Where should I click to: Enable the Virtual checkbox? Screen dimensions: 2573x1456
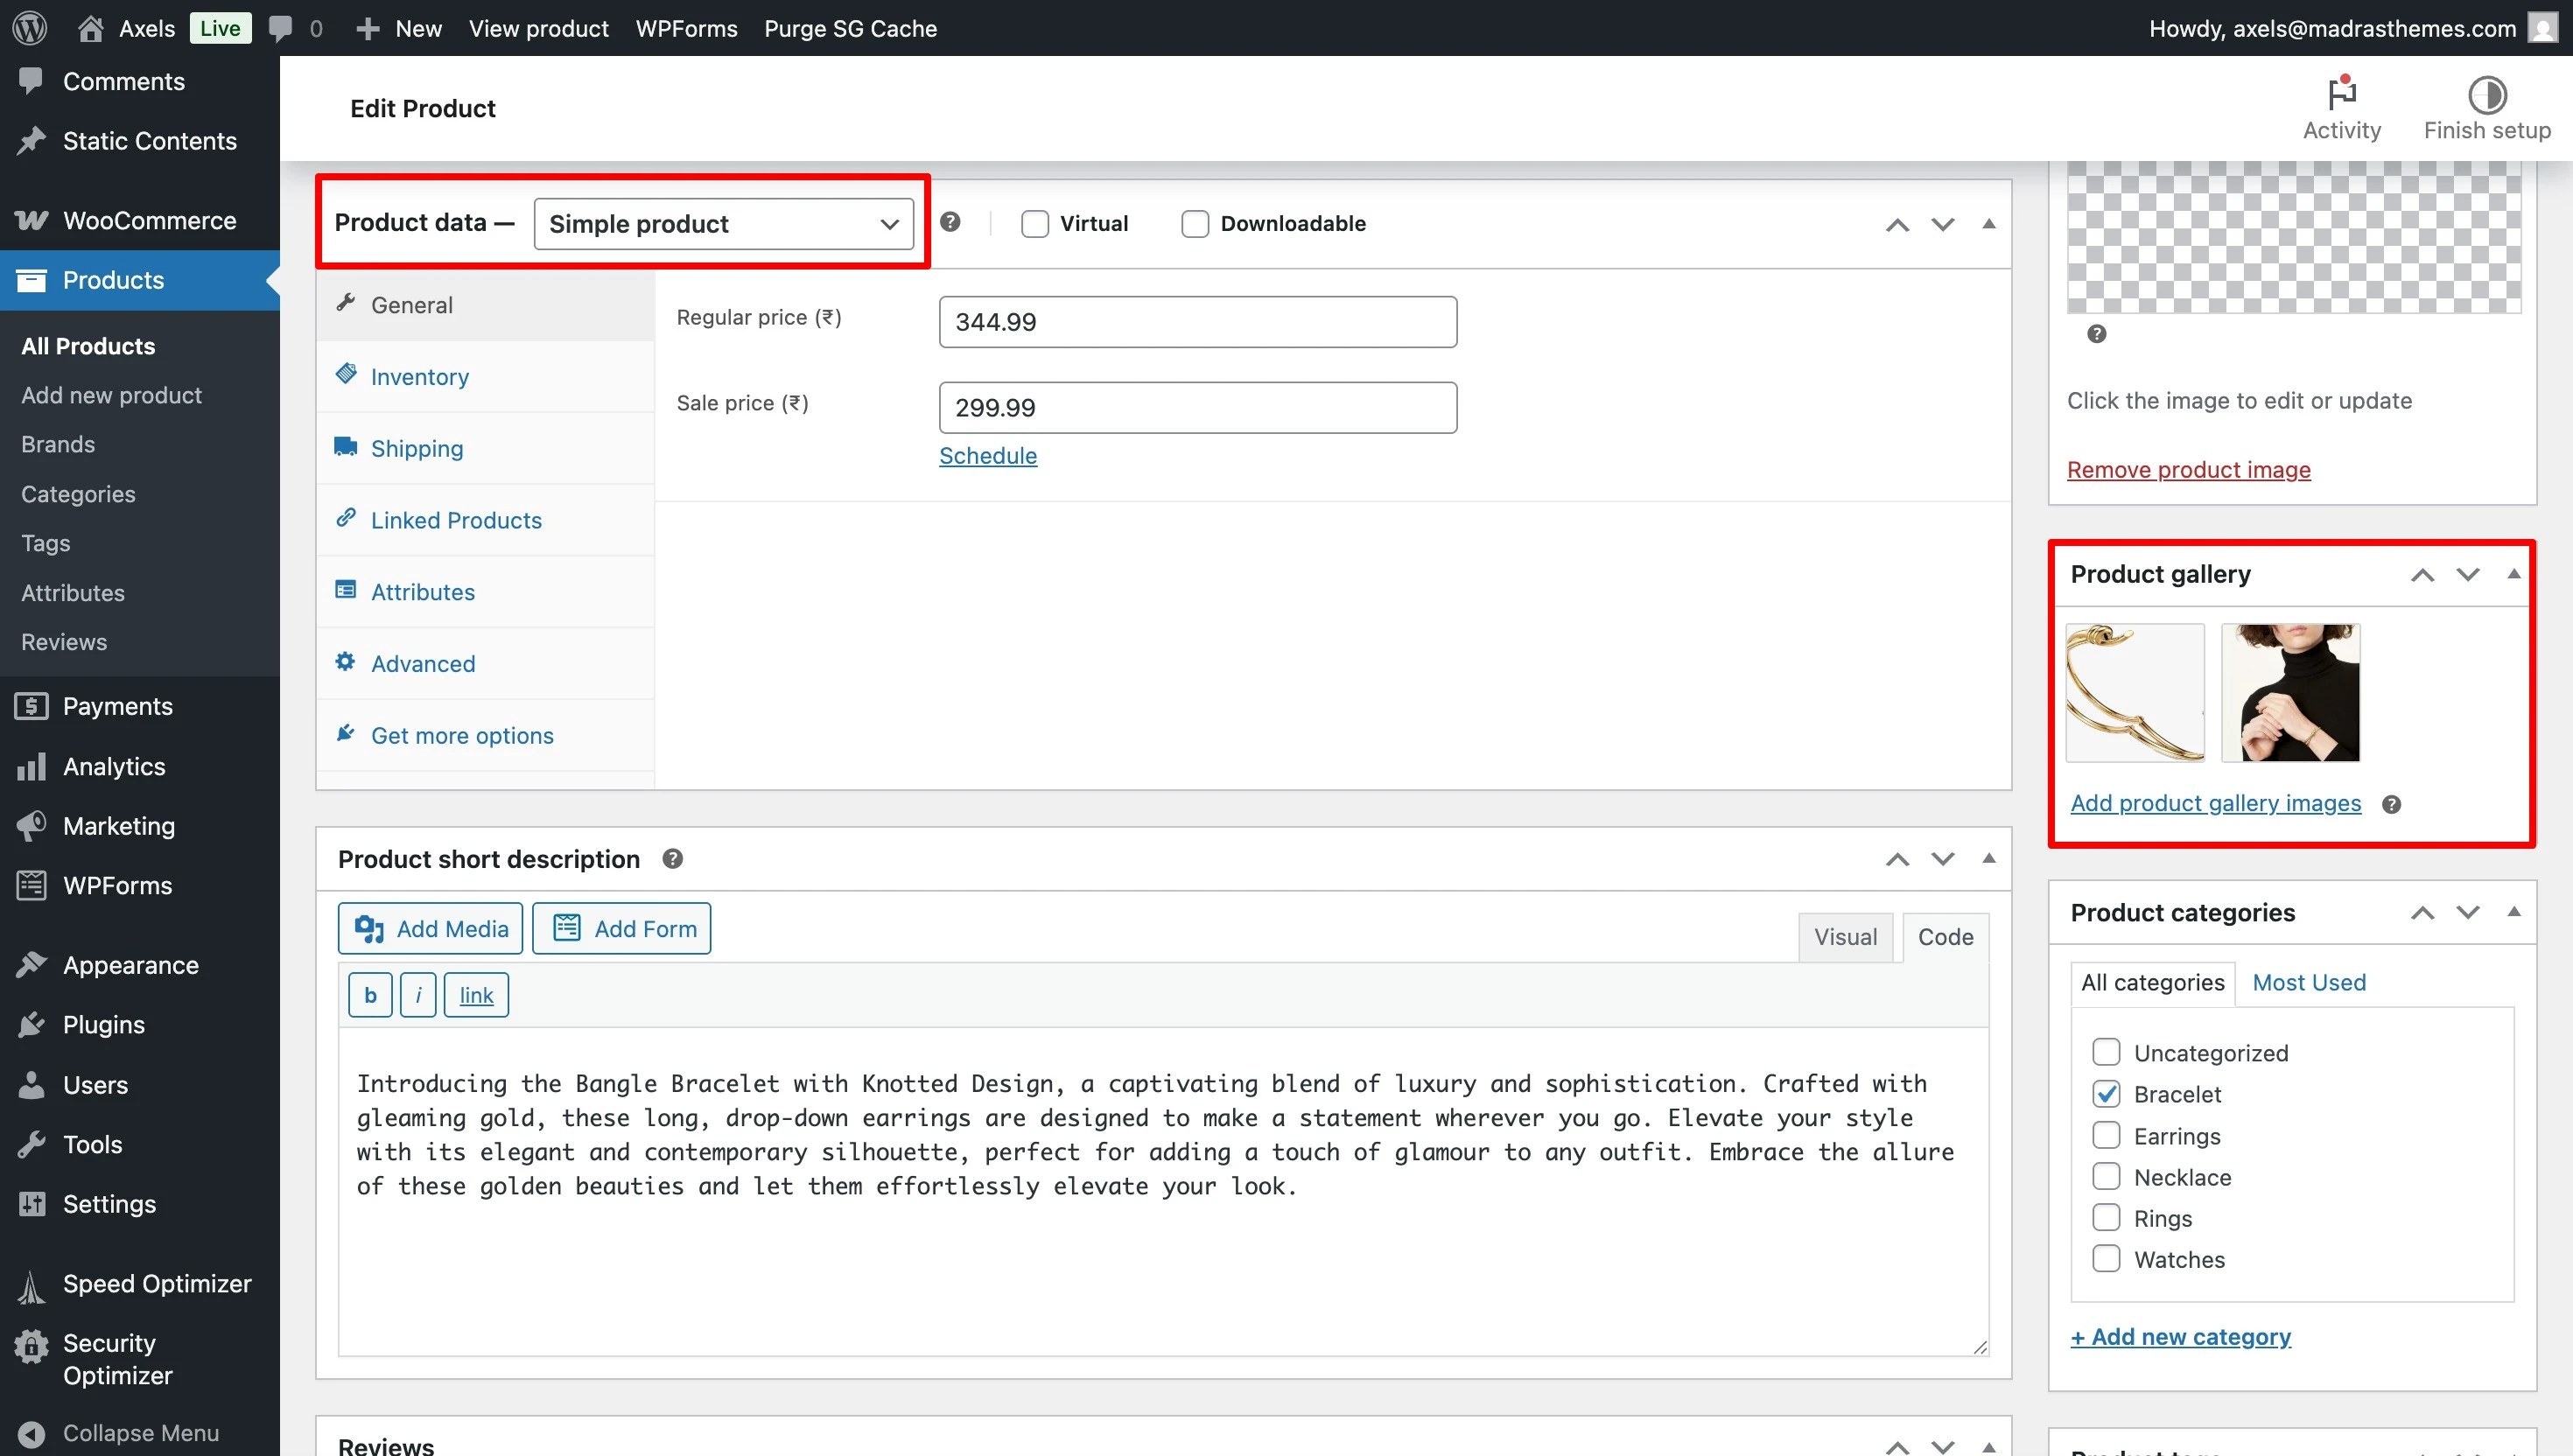pos(1034,224)
